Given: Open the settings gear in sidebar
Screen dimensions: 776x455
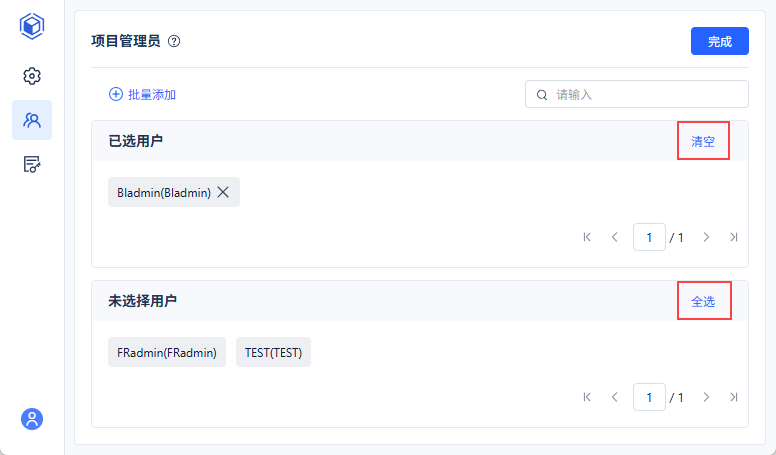Looking at the screenshot, I should (32, 76).
